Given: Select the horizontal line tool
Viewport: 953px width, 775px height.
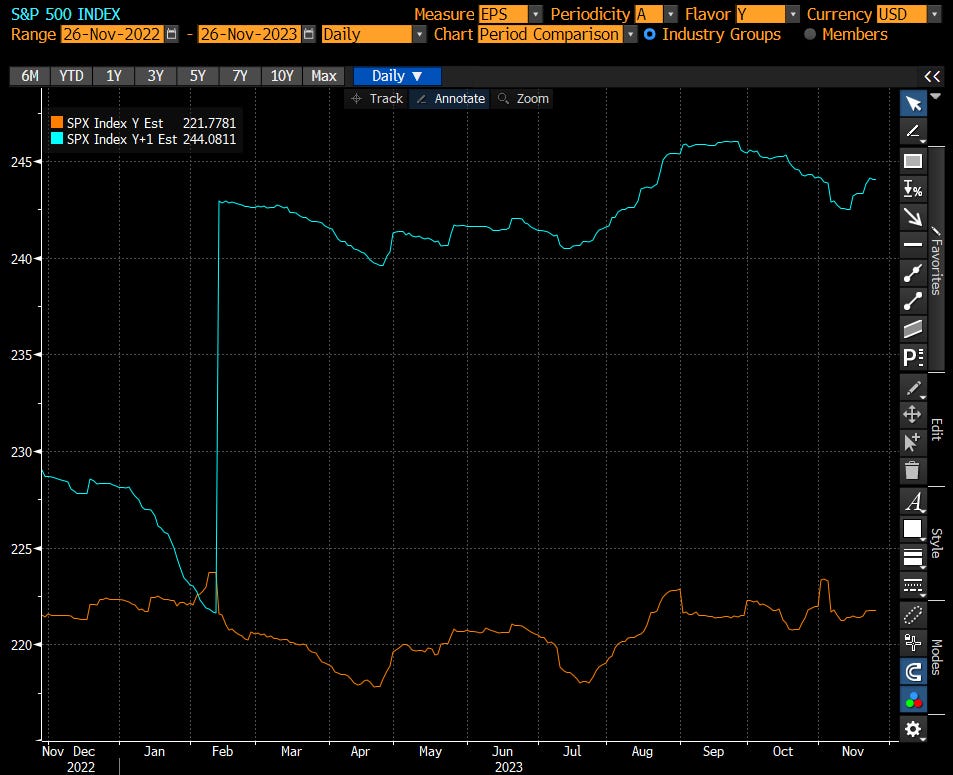Looking at the screenshot, I should [x=913, y=245].
